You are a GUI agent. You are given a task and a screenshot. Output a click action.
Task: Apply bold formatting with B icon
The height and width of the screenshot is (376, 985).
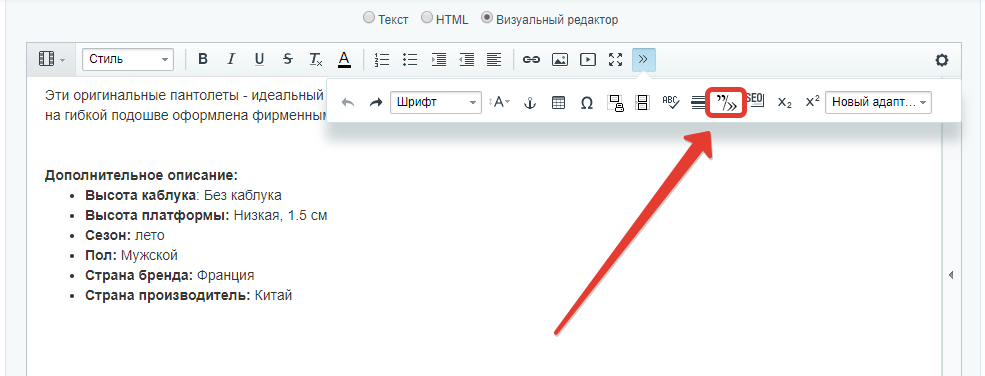click(x=202, y=60)
